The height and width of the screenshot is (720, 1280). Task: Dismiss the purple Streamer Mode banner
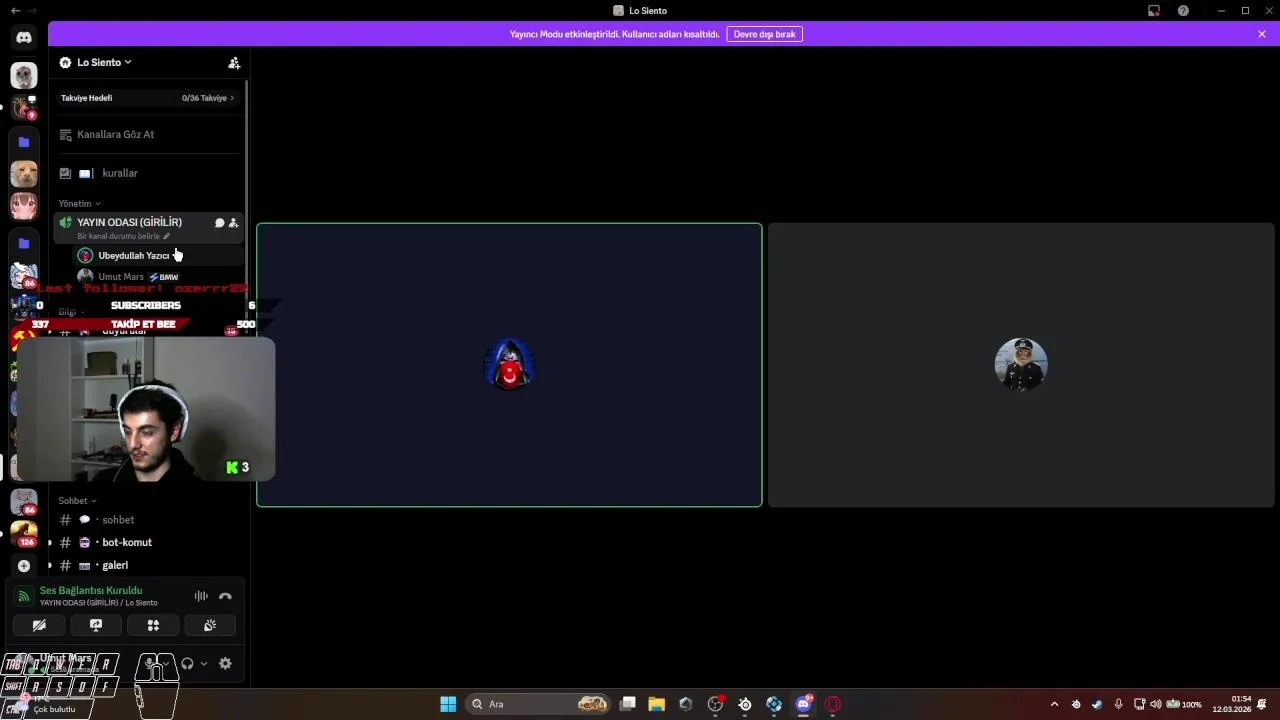click(x=1262, y=34)
